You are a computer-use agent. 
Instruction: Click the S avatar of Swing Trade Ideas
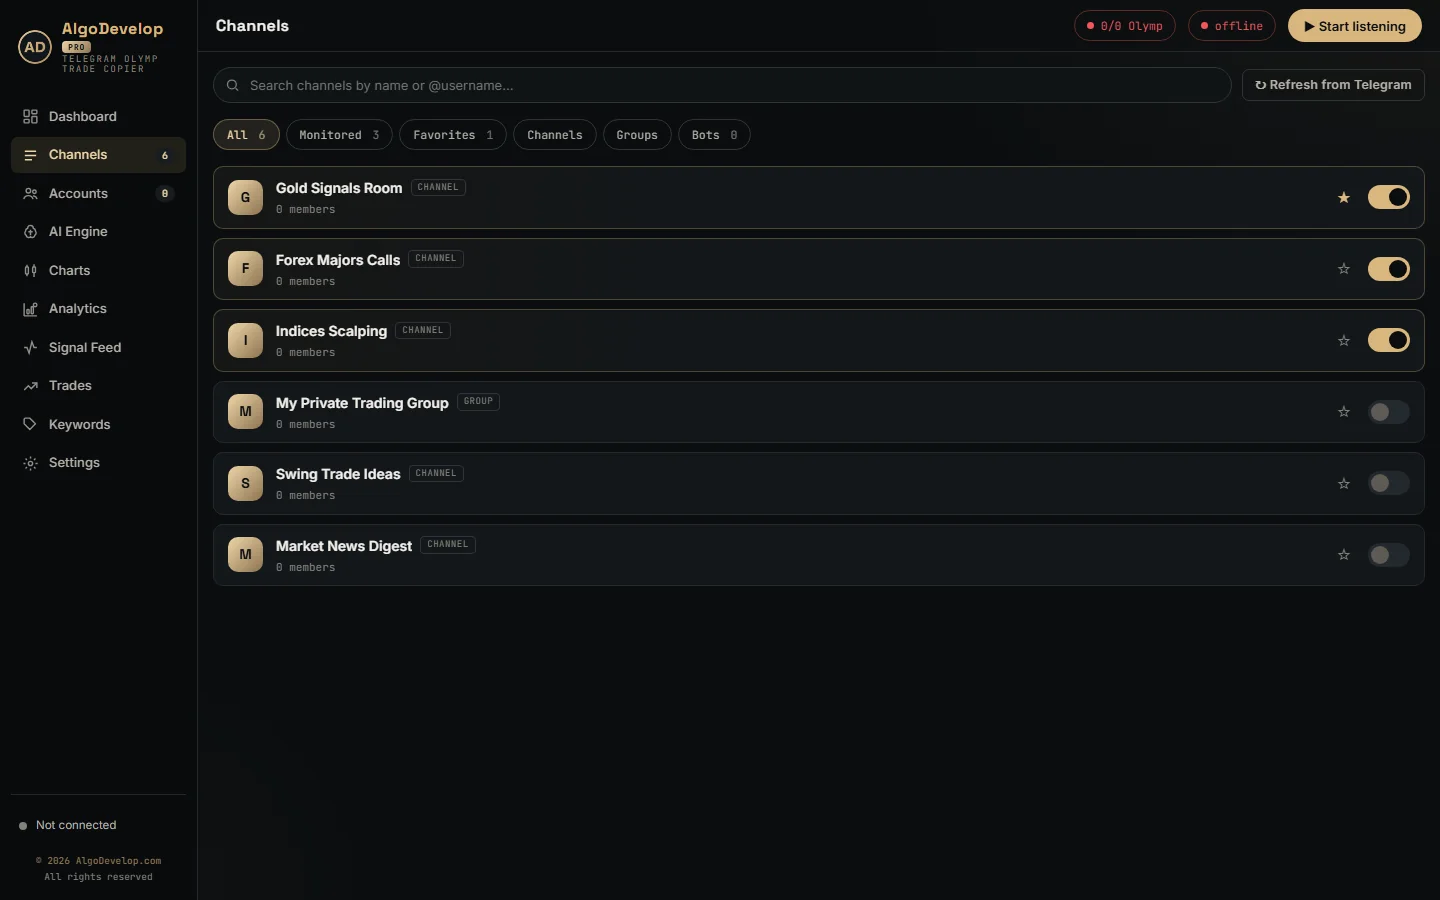point(245,484)
